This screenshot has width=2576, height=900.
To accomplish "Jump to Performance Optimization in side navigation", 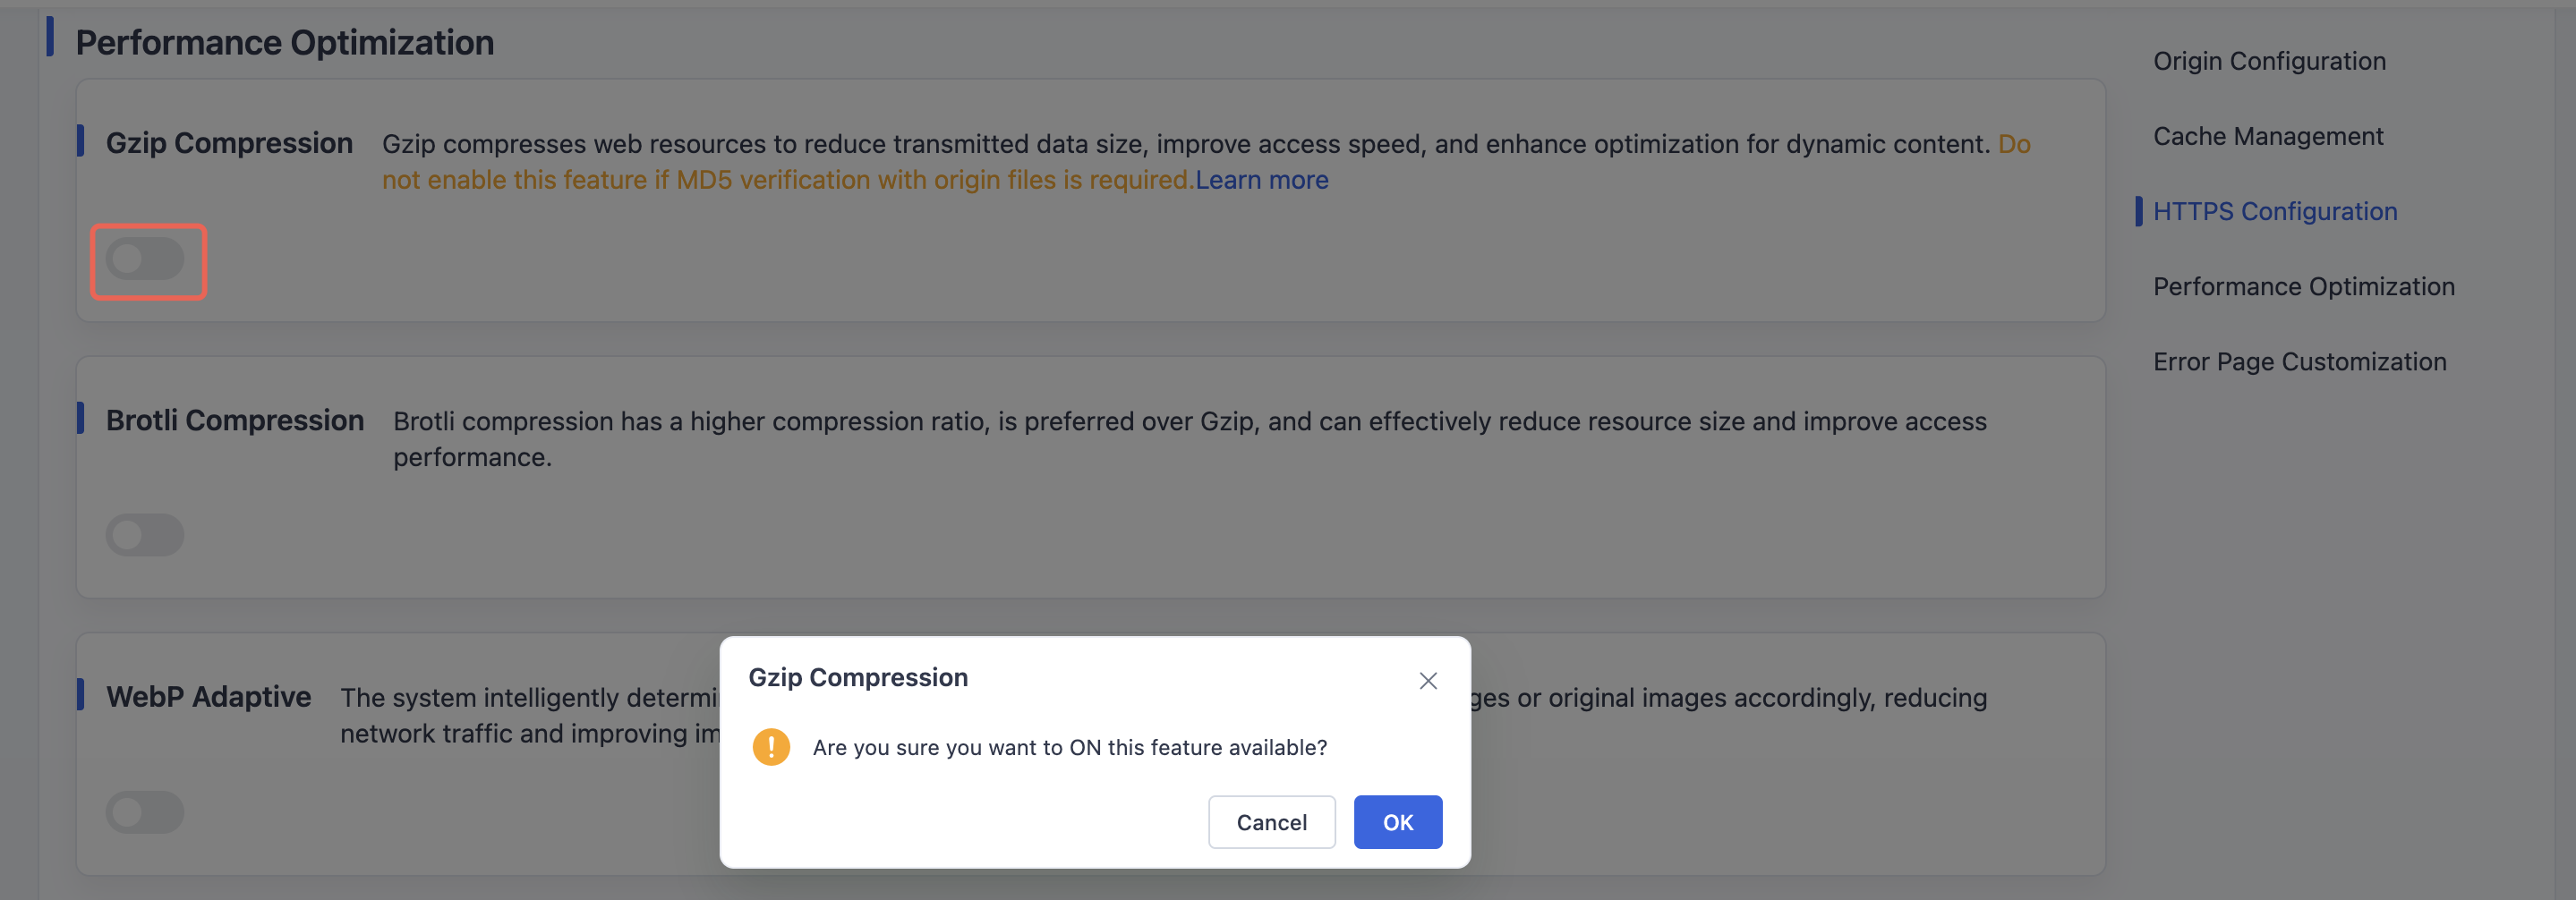I will 2303,286.
